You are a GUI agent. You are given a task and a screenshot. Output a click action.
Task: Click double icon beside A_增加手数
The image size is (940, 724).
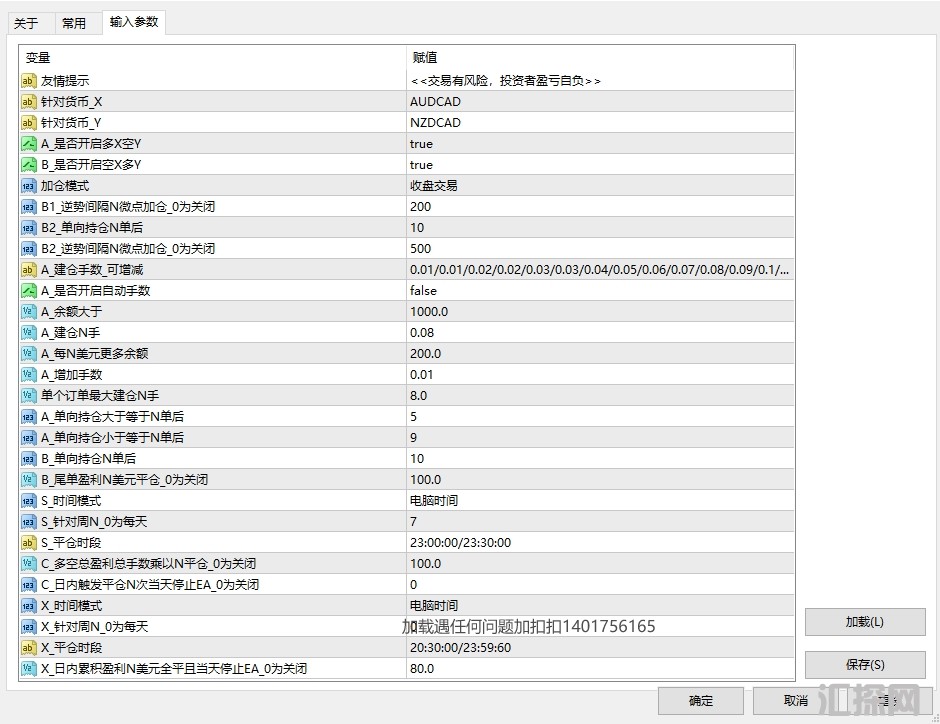point(29,375)
